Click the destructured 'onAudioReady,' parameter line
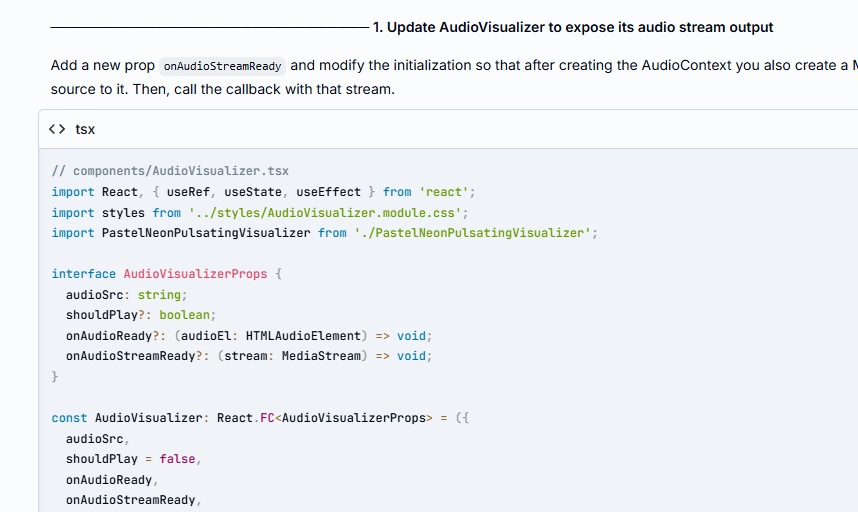The width and height of the screenshot is (858, 512). [112, 480]
